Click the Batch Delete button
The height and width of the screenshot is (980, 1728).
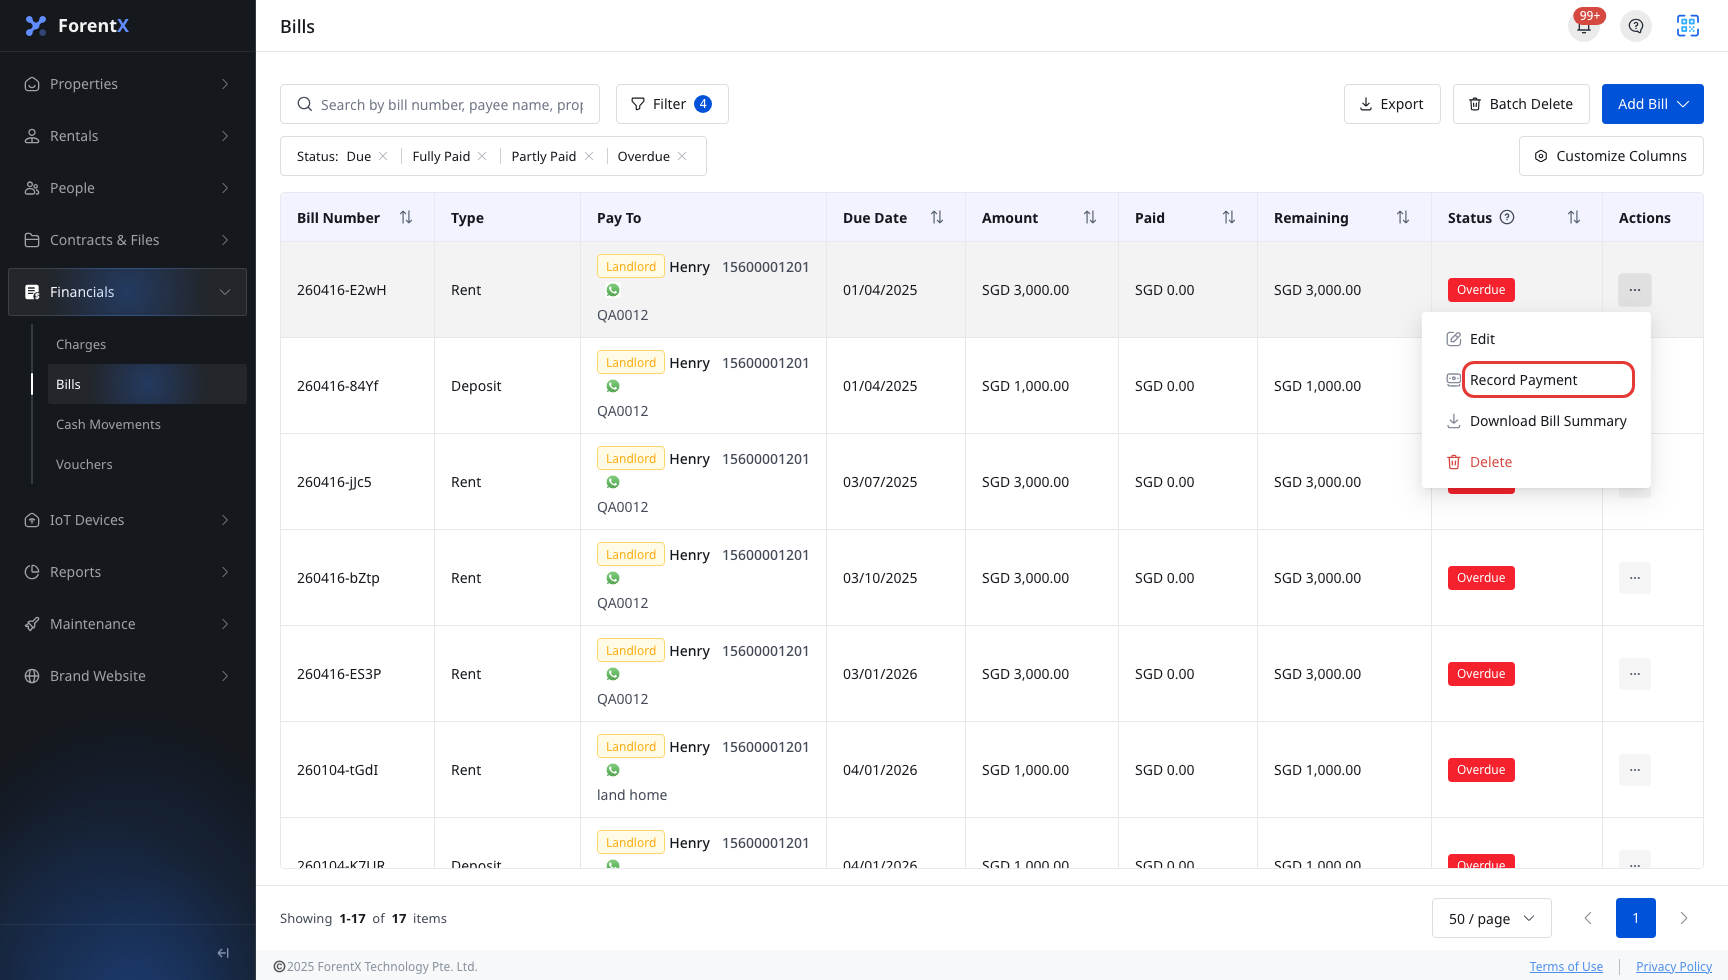[x=1521, y=104]
